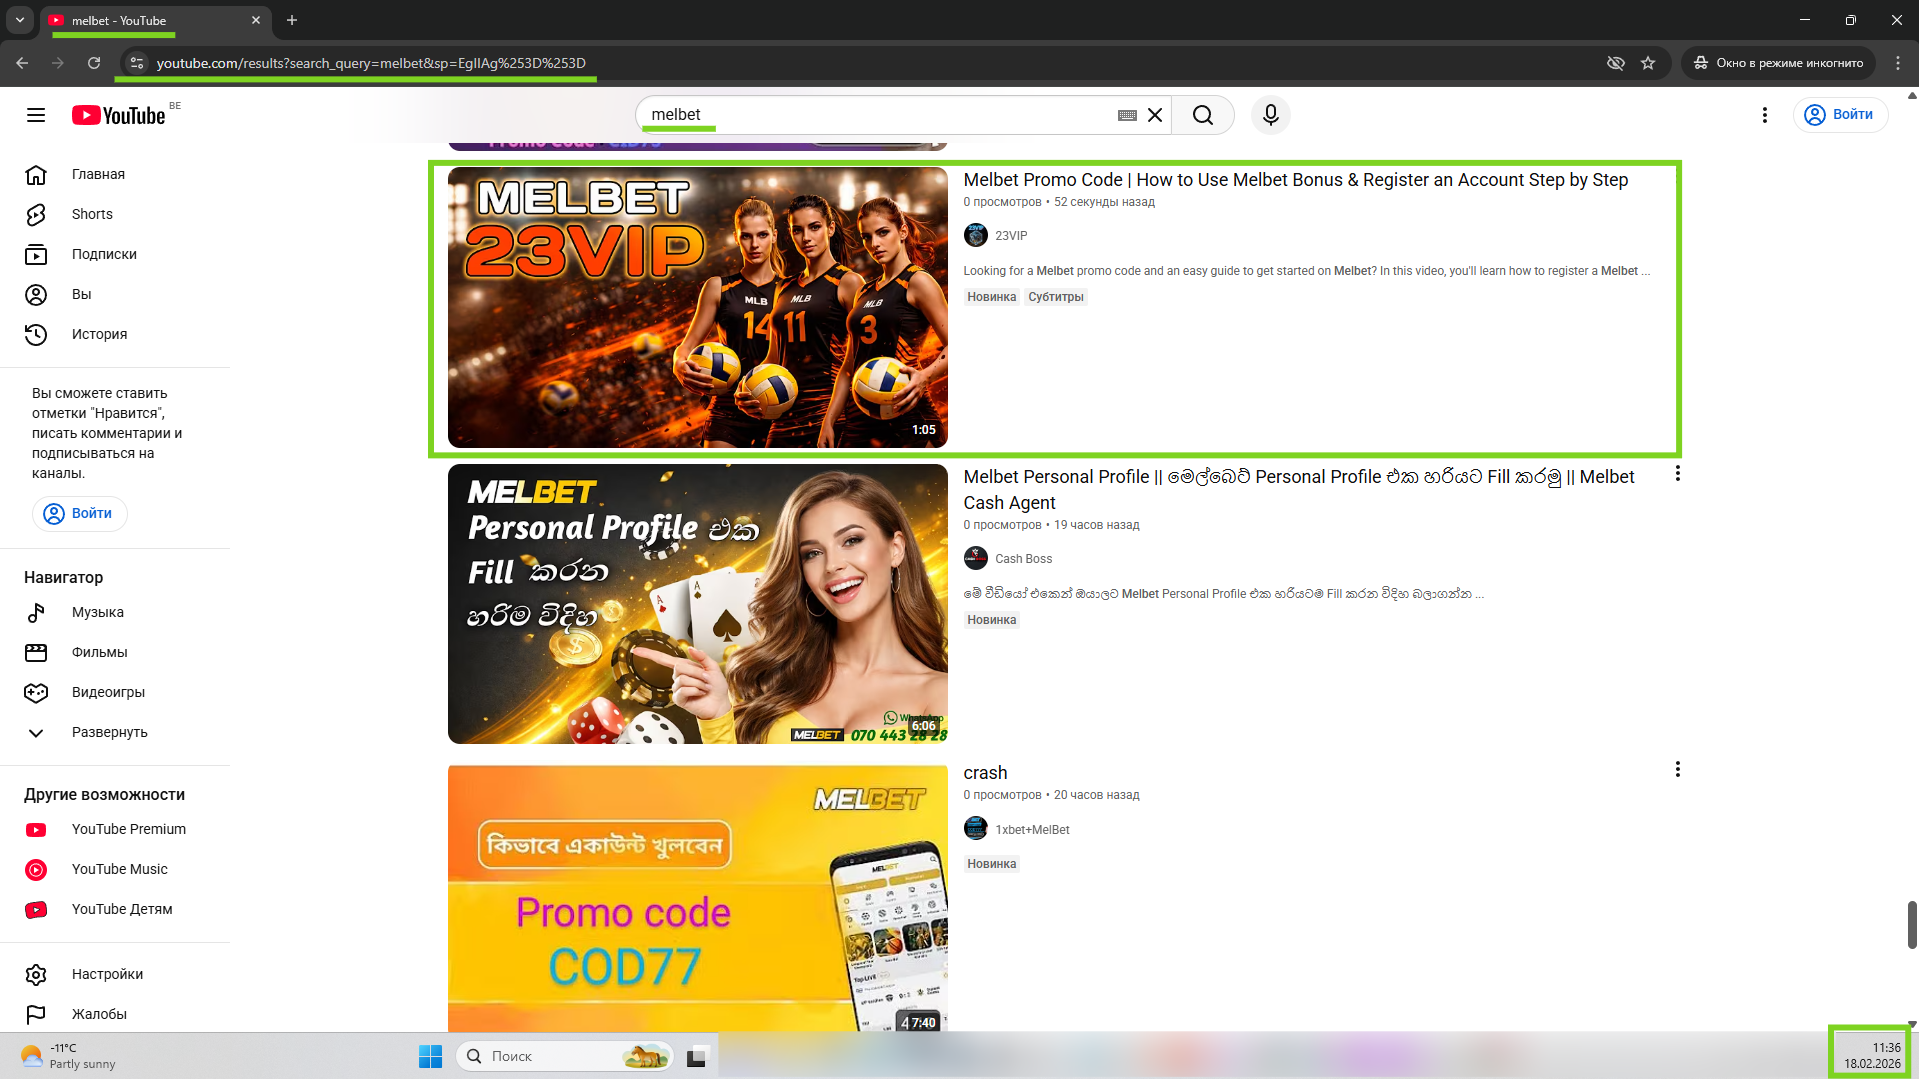The height and width of the screenshot is (1079, 1919).
Task: Close the melbet - YouTube tab
Action: [256, 20]
